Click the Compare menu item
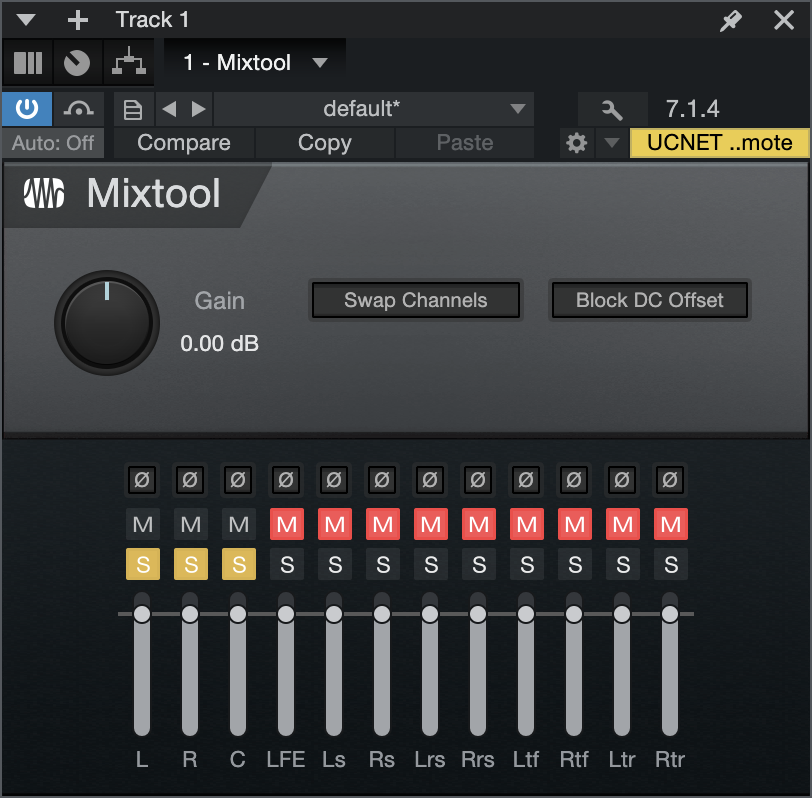This screenshot has width=812, height=798. [x=184, y=142]
